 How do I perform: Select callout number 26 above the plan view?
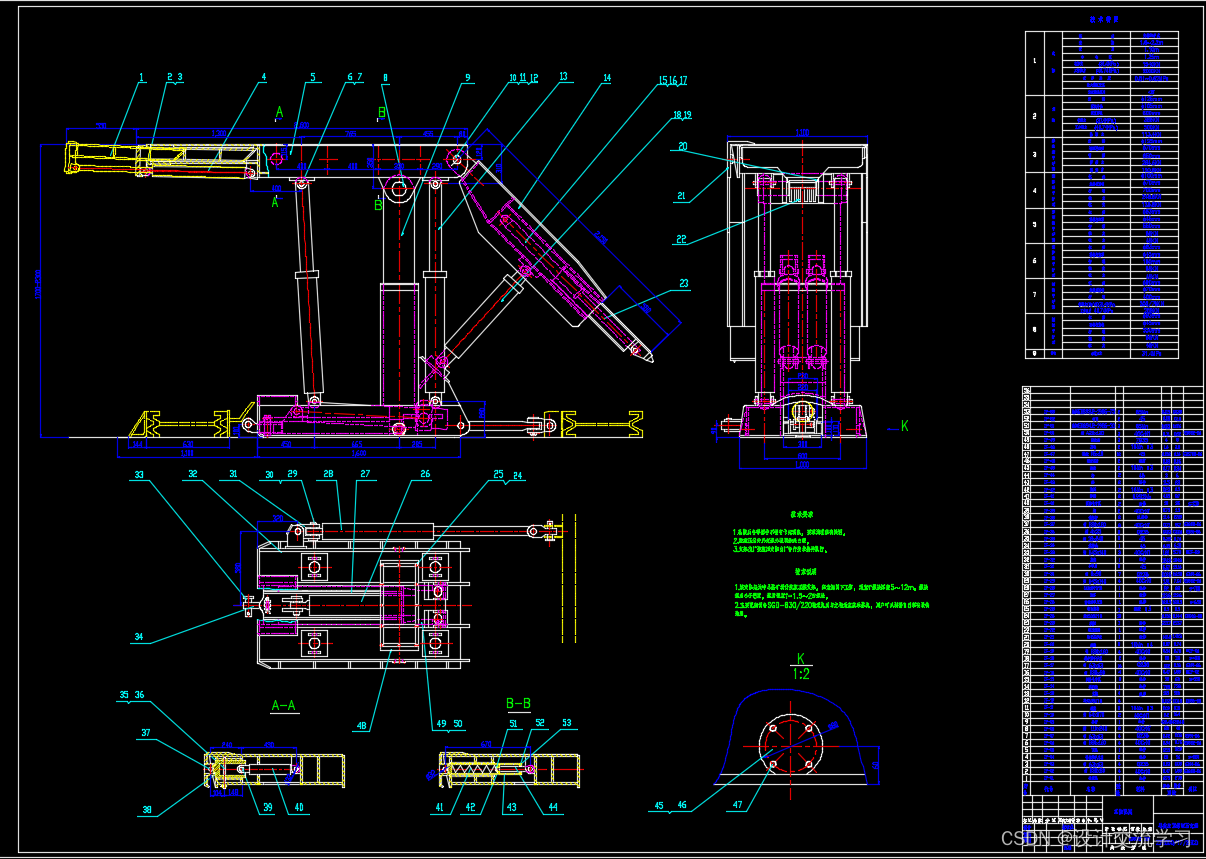(425, 474)
